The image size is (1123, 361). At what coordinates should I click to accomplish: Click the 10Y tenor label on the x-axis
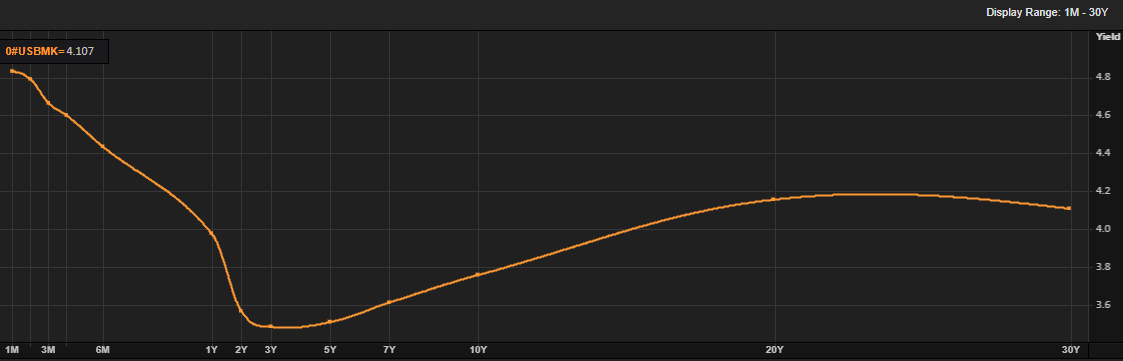(x=478, y=350)
